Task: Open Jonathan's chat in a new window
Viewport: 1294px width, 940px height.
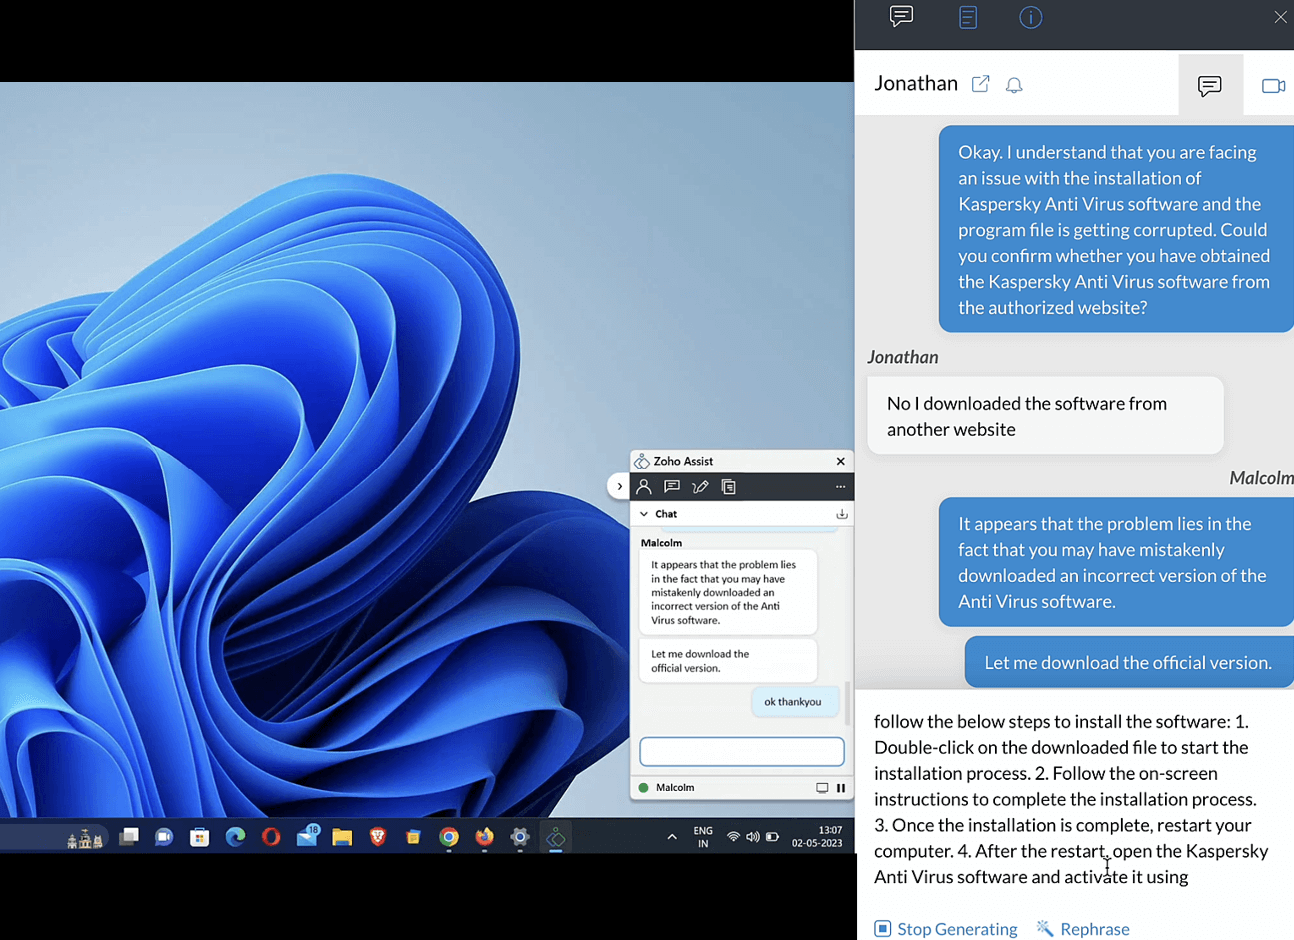Action: coord(981,84)
